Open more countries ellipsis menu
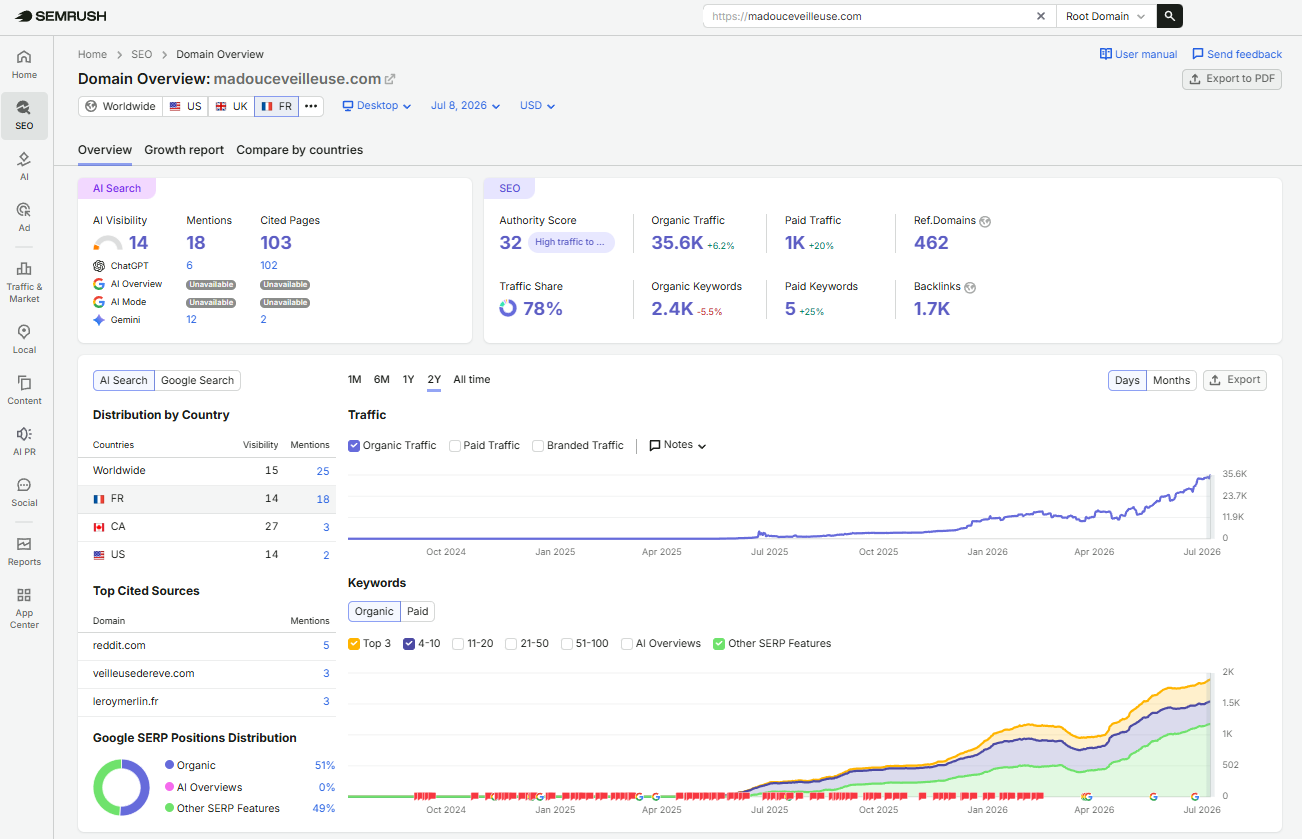The height and width of the screenshot is (839, 1302). (311, 106)
